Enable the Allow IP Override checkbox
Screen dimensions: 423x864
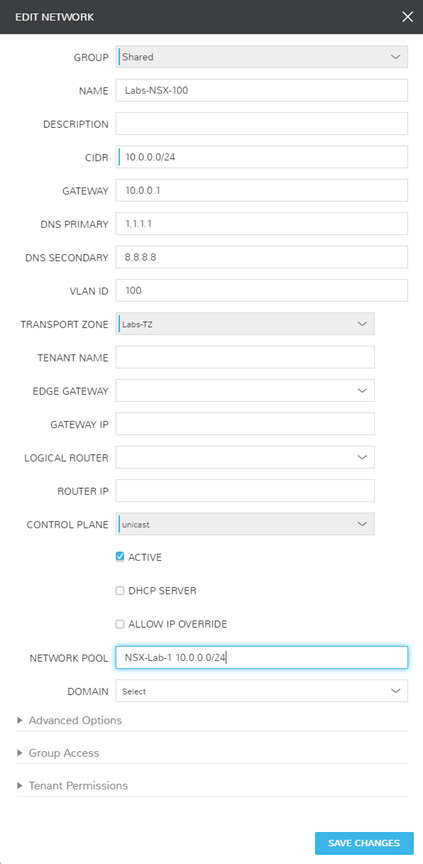pos(120,624)
